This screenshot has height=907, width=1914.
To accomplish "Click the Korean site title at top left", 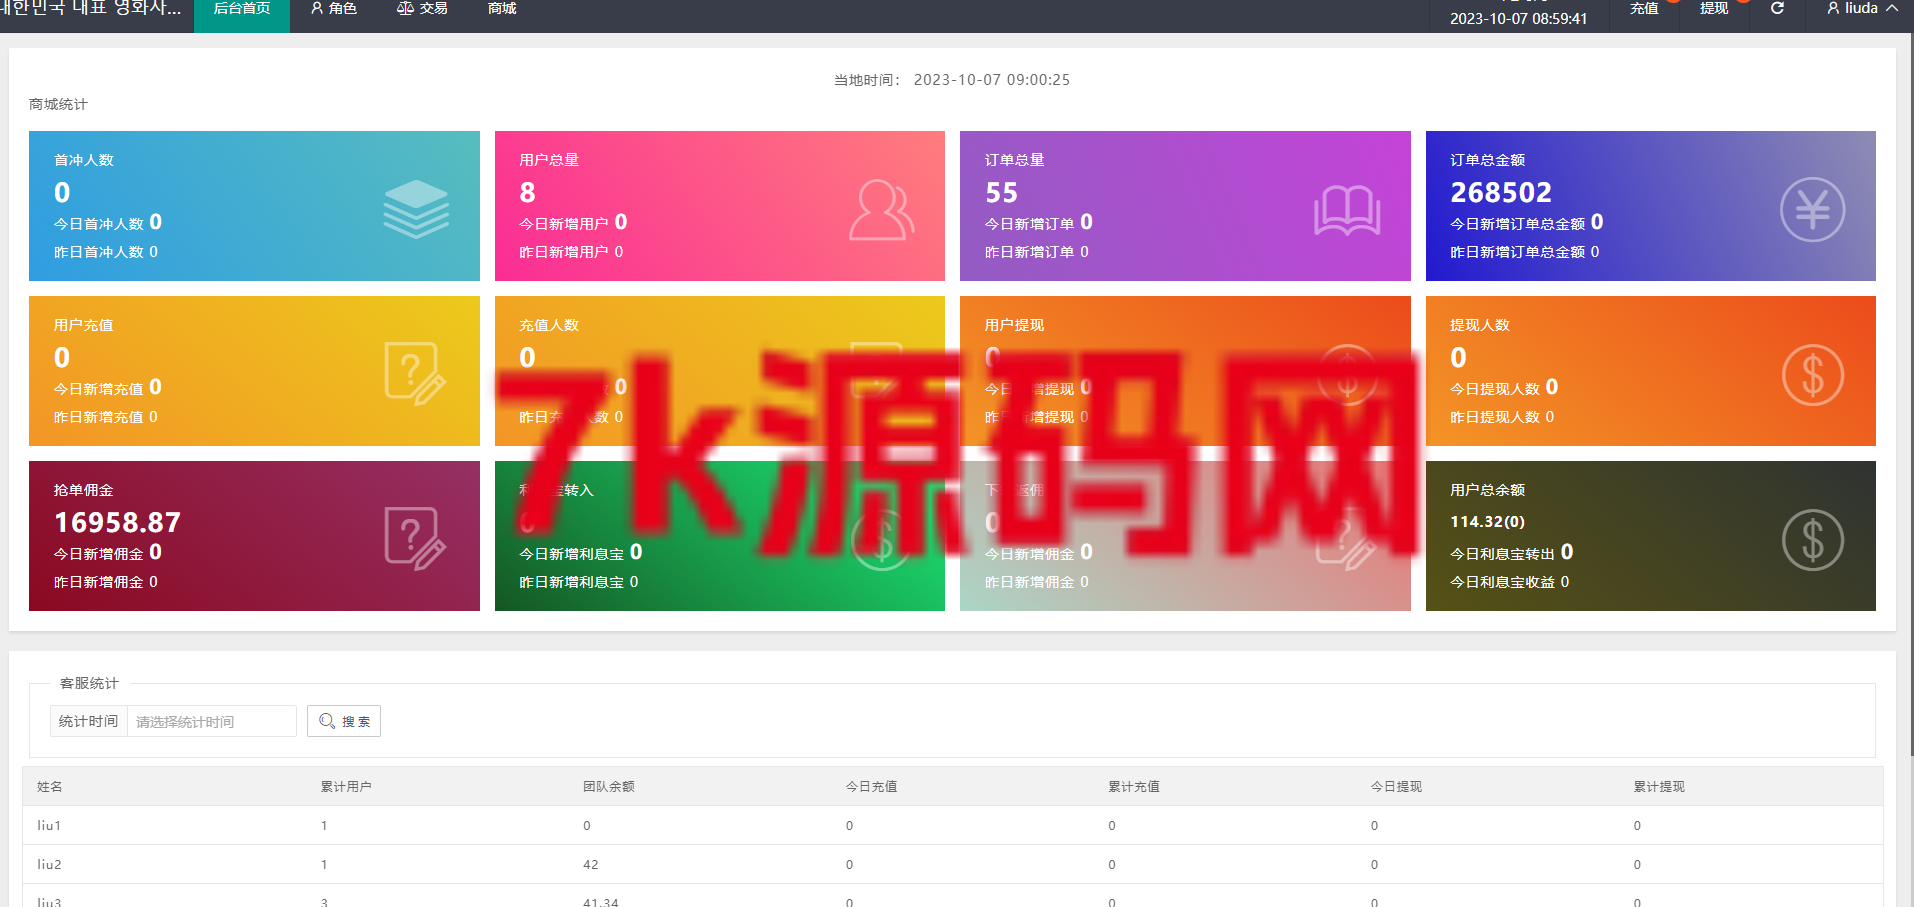I will tap(91, 8).
